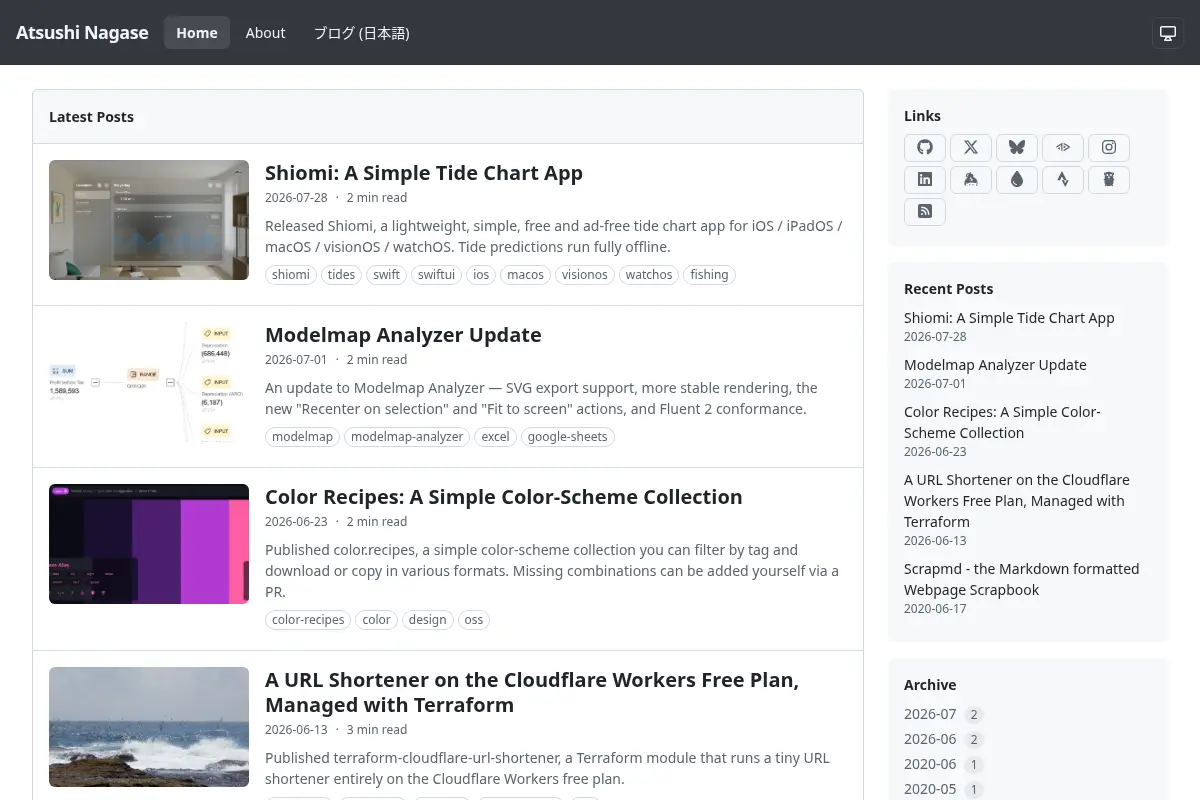Screen dimensions: 1200x800
Task: Toggle the theme switcher monitor icon
Action: (1167, 33)
